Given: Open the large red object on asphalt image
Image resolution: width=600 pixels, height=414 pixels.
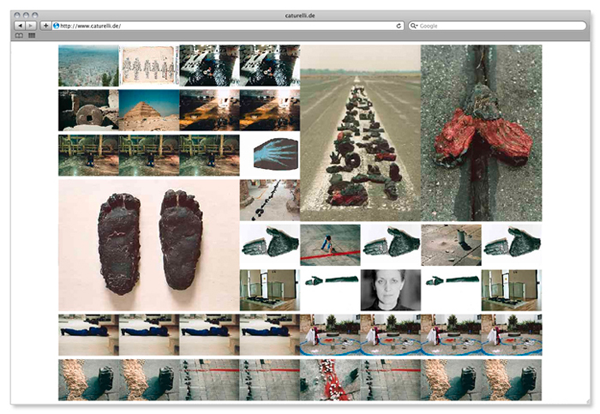Looking at the screenshot, I should 481,132.
